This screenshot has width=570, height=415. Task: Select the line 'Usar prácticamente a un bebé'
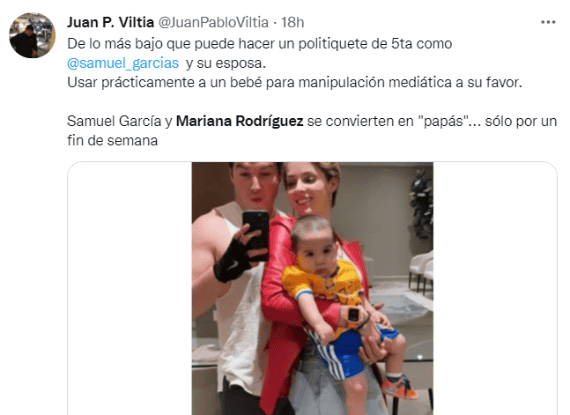[x=294, y=82]
